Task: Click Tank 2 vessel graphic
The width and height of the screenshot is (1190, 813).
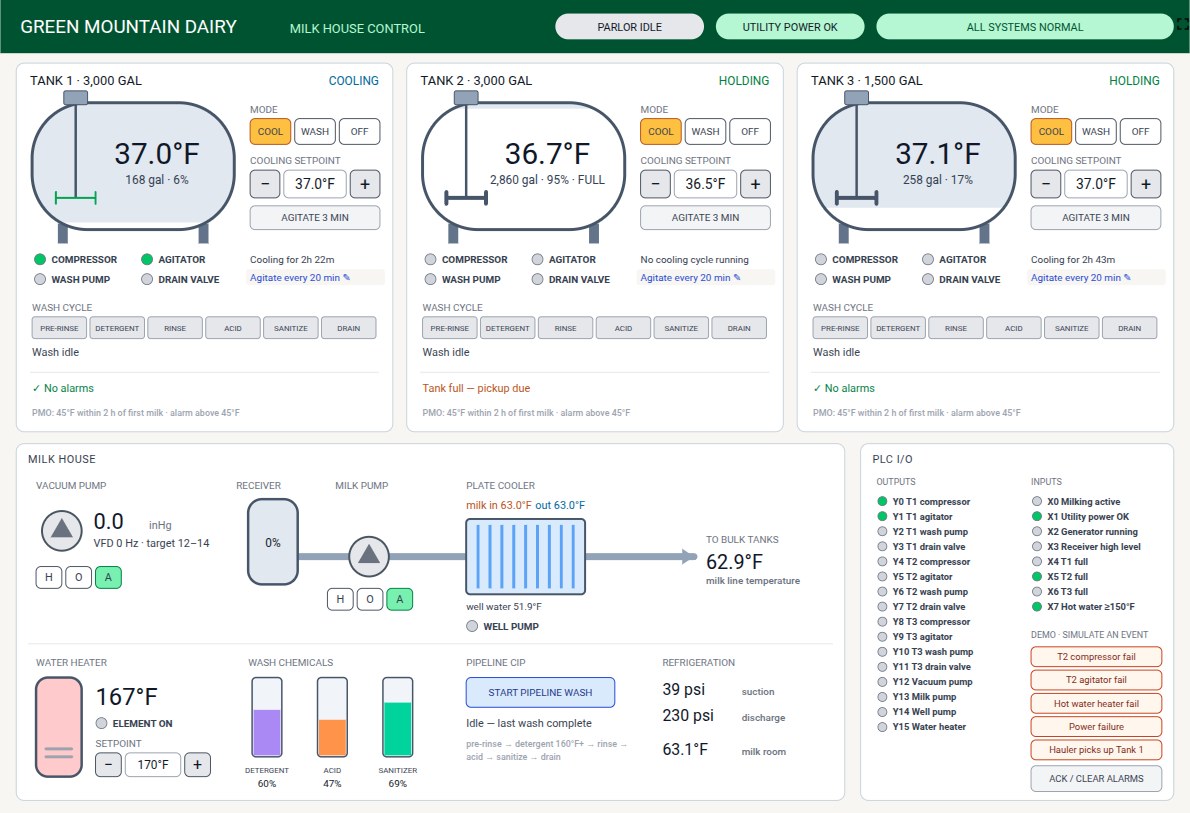Action: (524, 166)
